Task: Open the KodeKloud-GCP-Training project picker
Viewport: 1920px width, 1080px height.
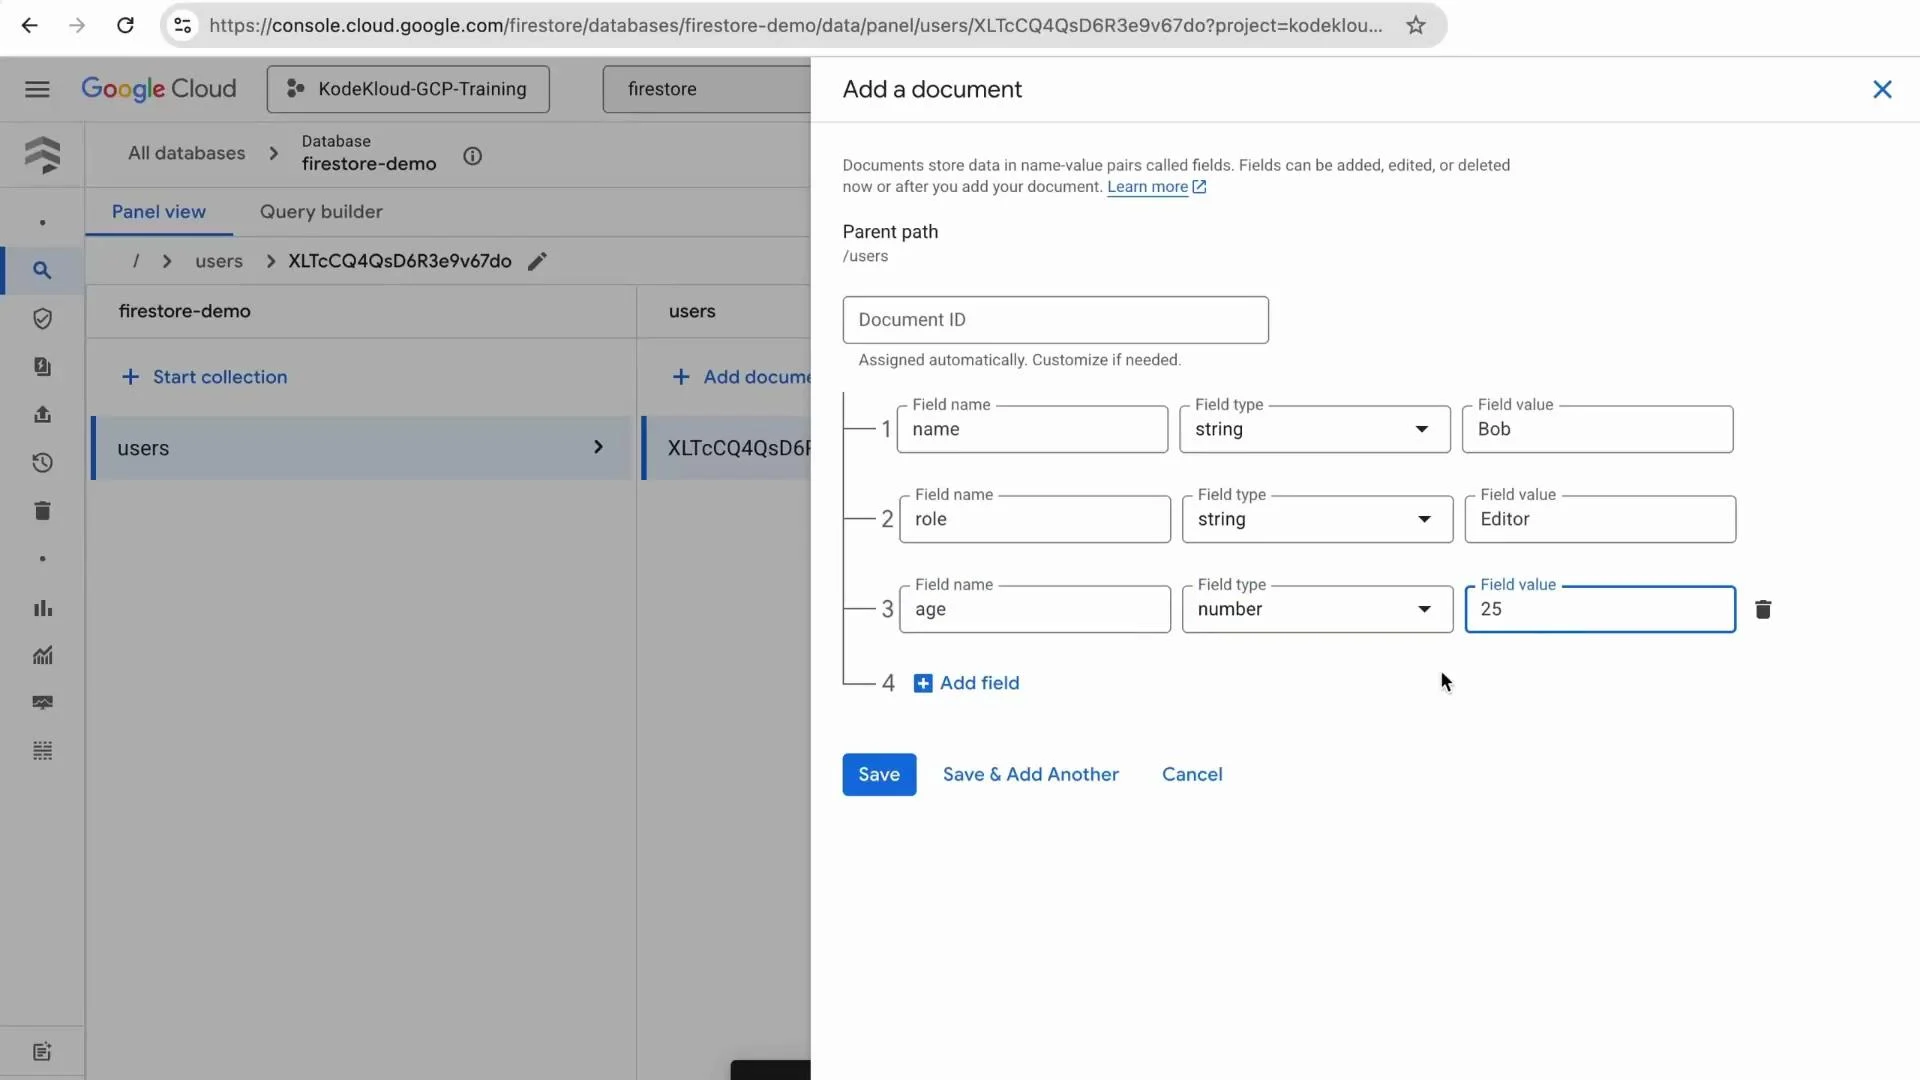Action: (x=408, y=89)
